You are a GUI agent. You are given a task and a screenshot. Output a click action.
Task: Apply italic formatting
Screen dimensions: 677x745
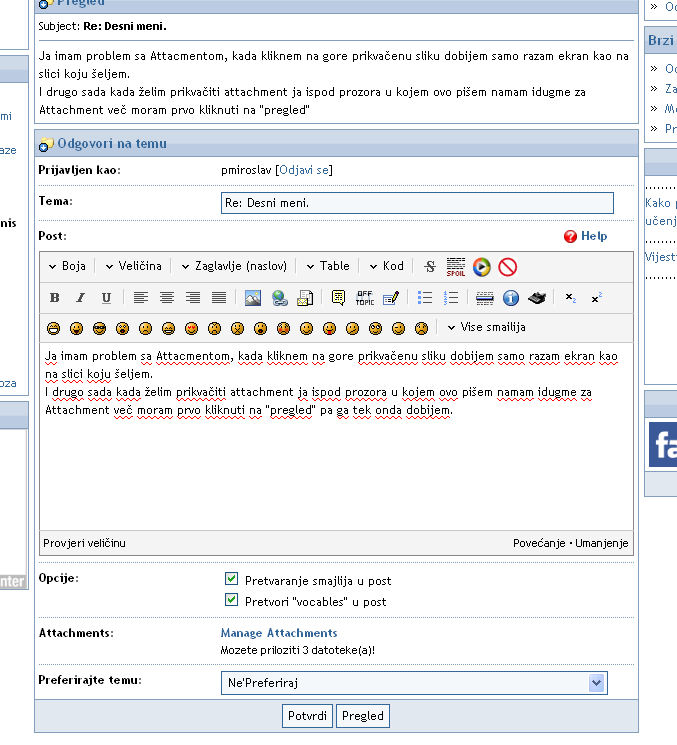(x=80, y=297)
